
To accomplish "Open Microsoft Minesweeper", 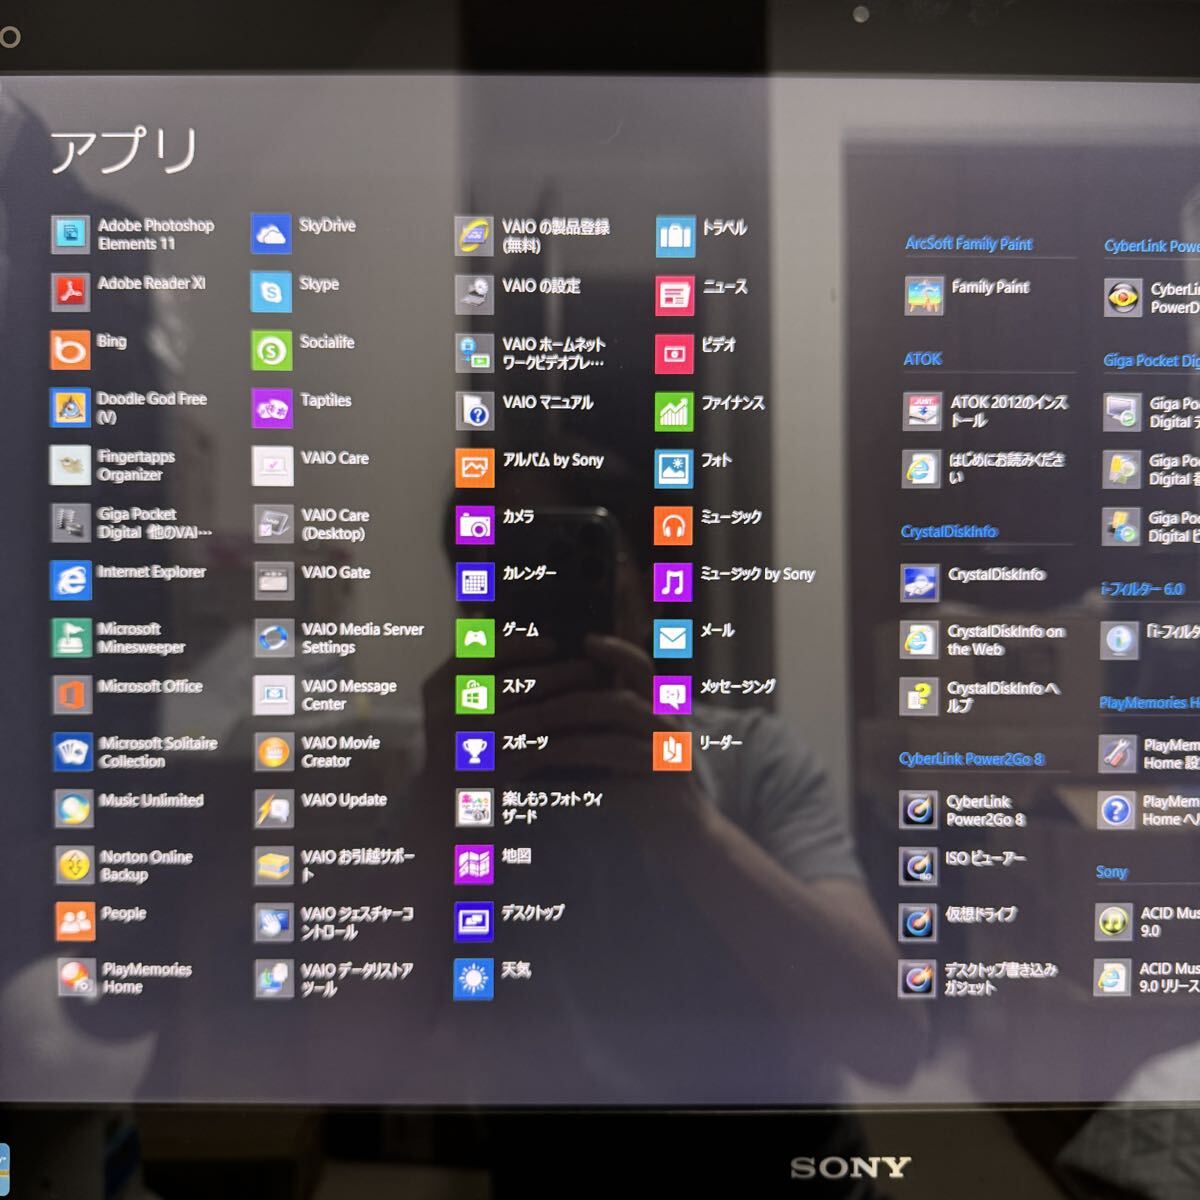I will coord(118,637).
